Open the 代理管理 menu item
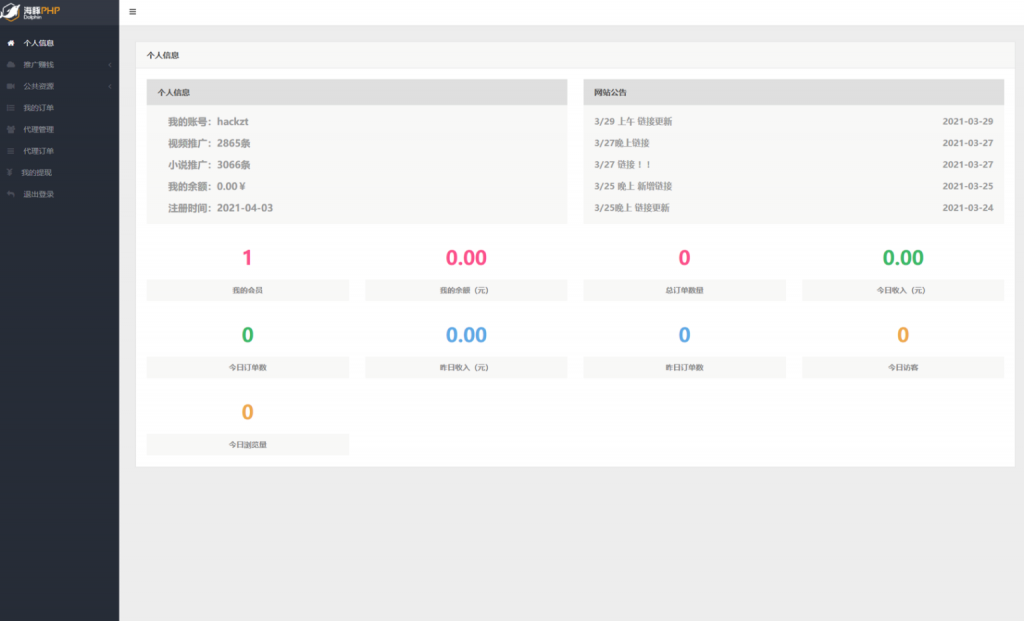 [39, 129]
